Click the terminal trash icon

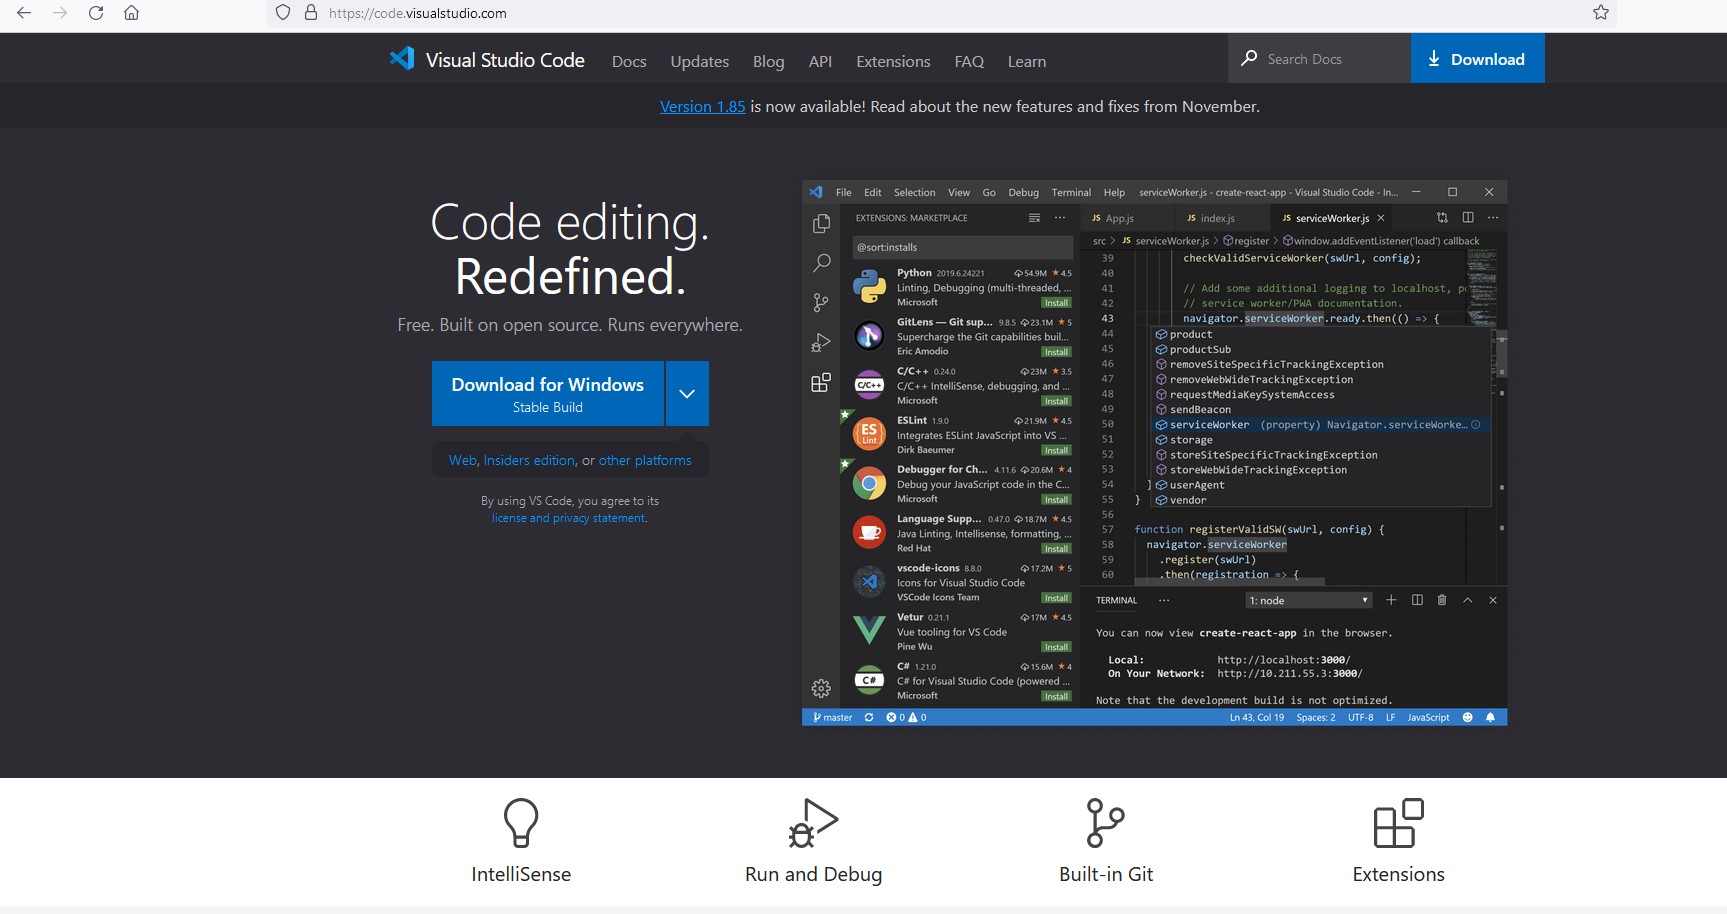pos(1442,600)
